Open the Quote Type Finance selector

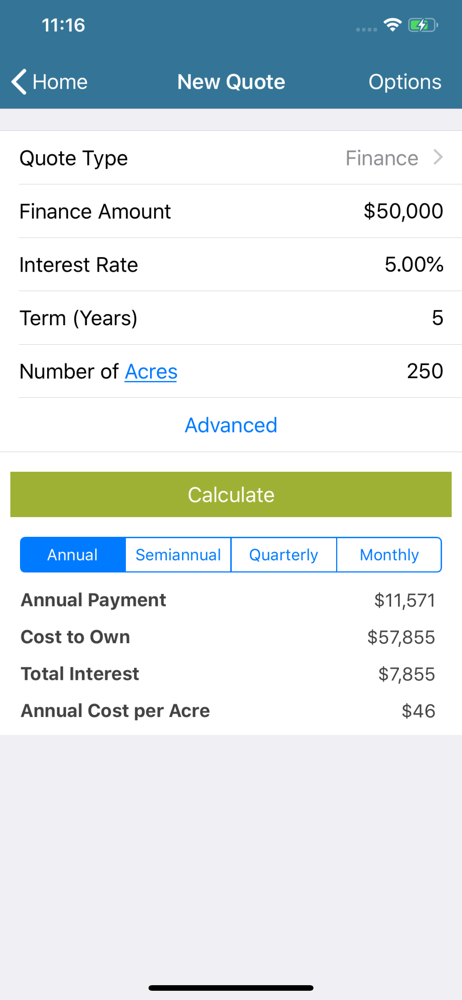click(x=231, y=158)
